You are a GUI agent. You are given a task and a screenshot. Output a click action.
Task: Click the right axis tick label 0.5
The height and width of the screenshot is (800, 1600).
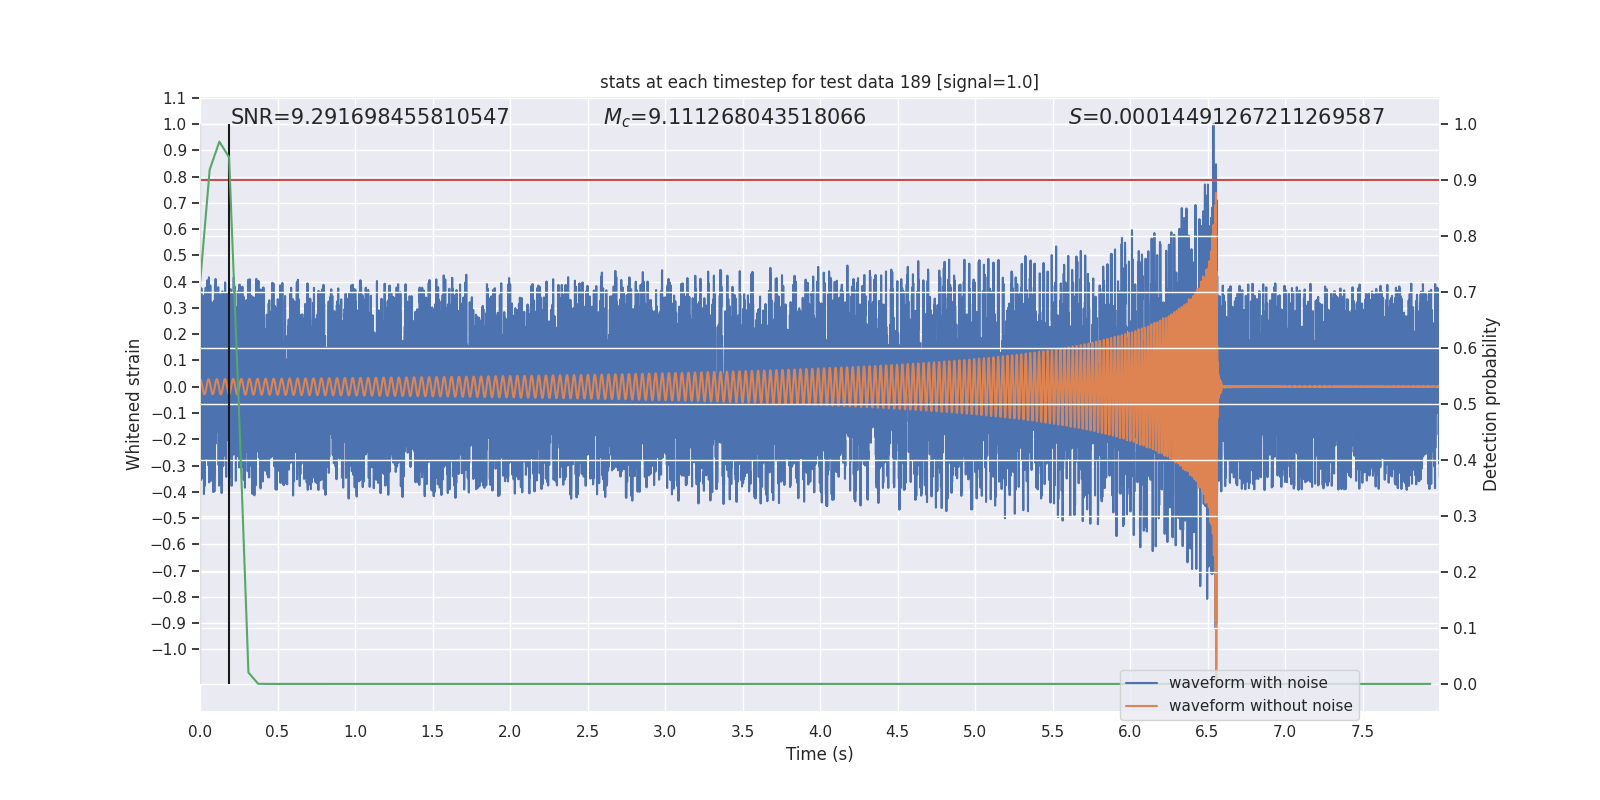(x=1465, y=405)
